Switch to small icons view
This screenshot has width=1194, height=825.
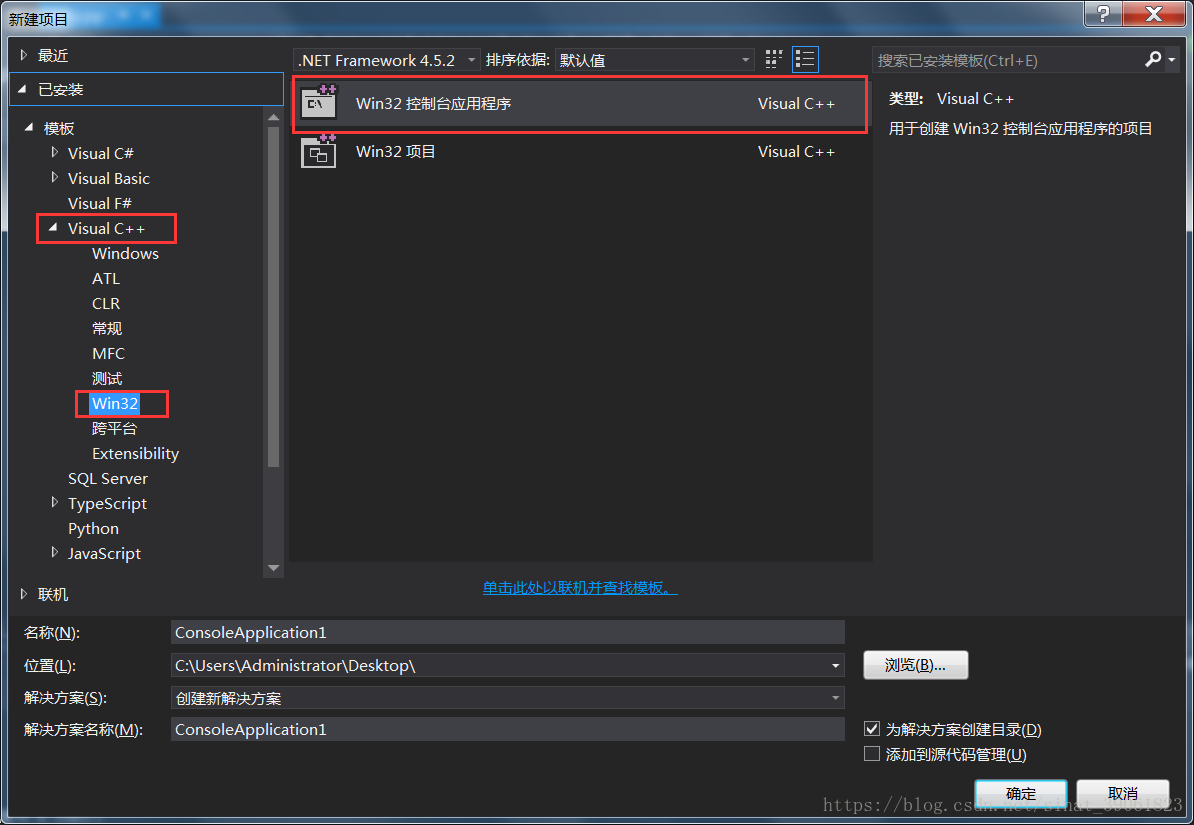[774, 59]
